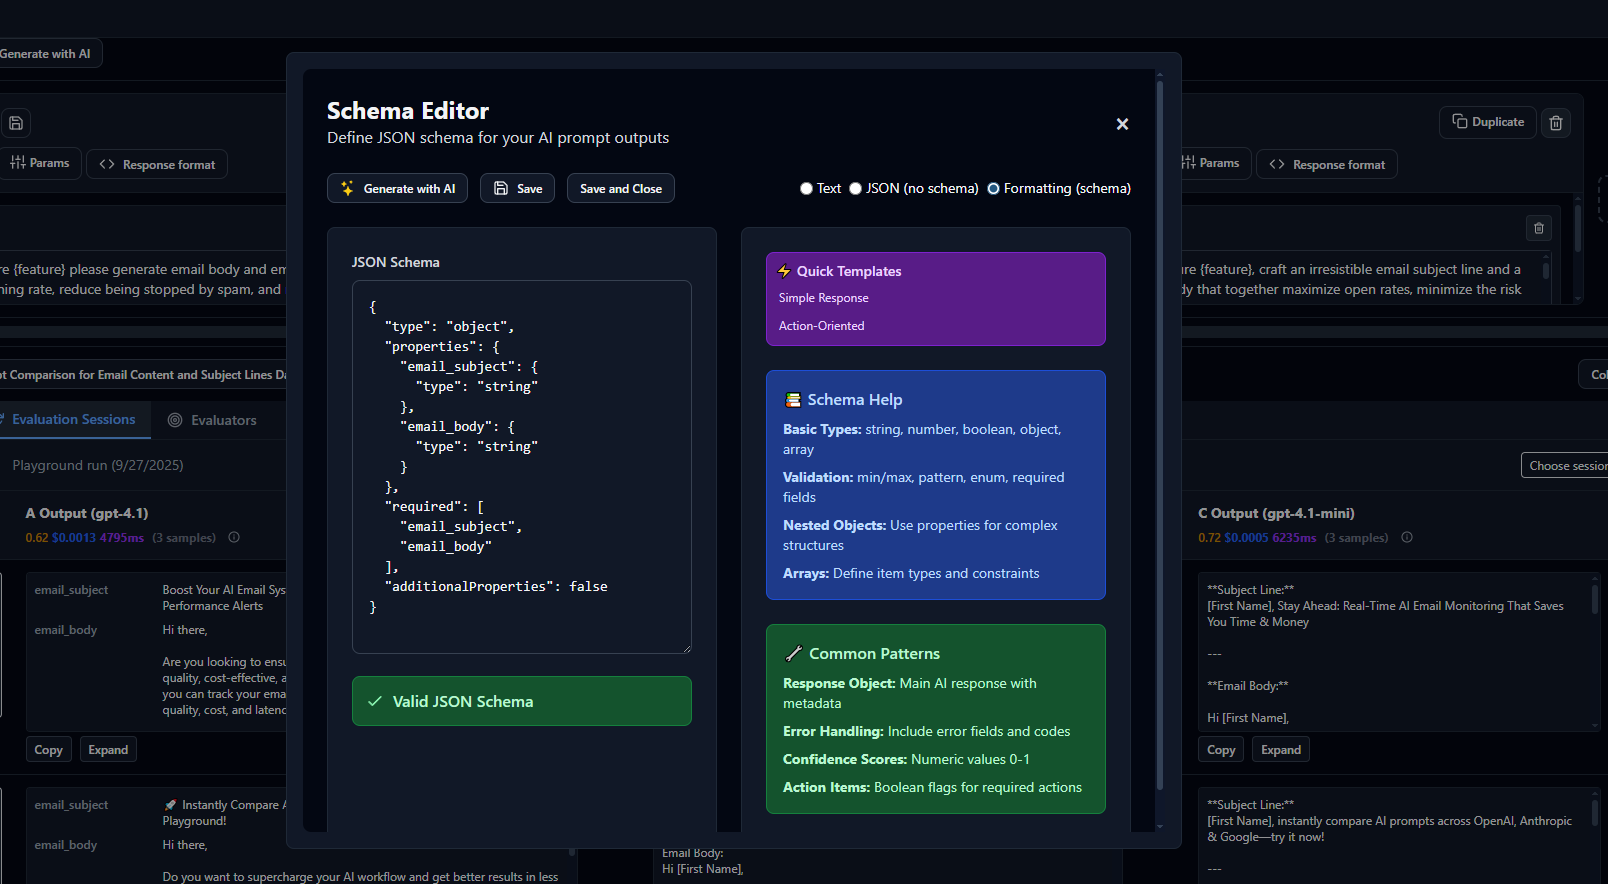
Task: Click the info icon beside C Output samples
Action: coord(1407,538)
